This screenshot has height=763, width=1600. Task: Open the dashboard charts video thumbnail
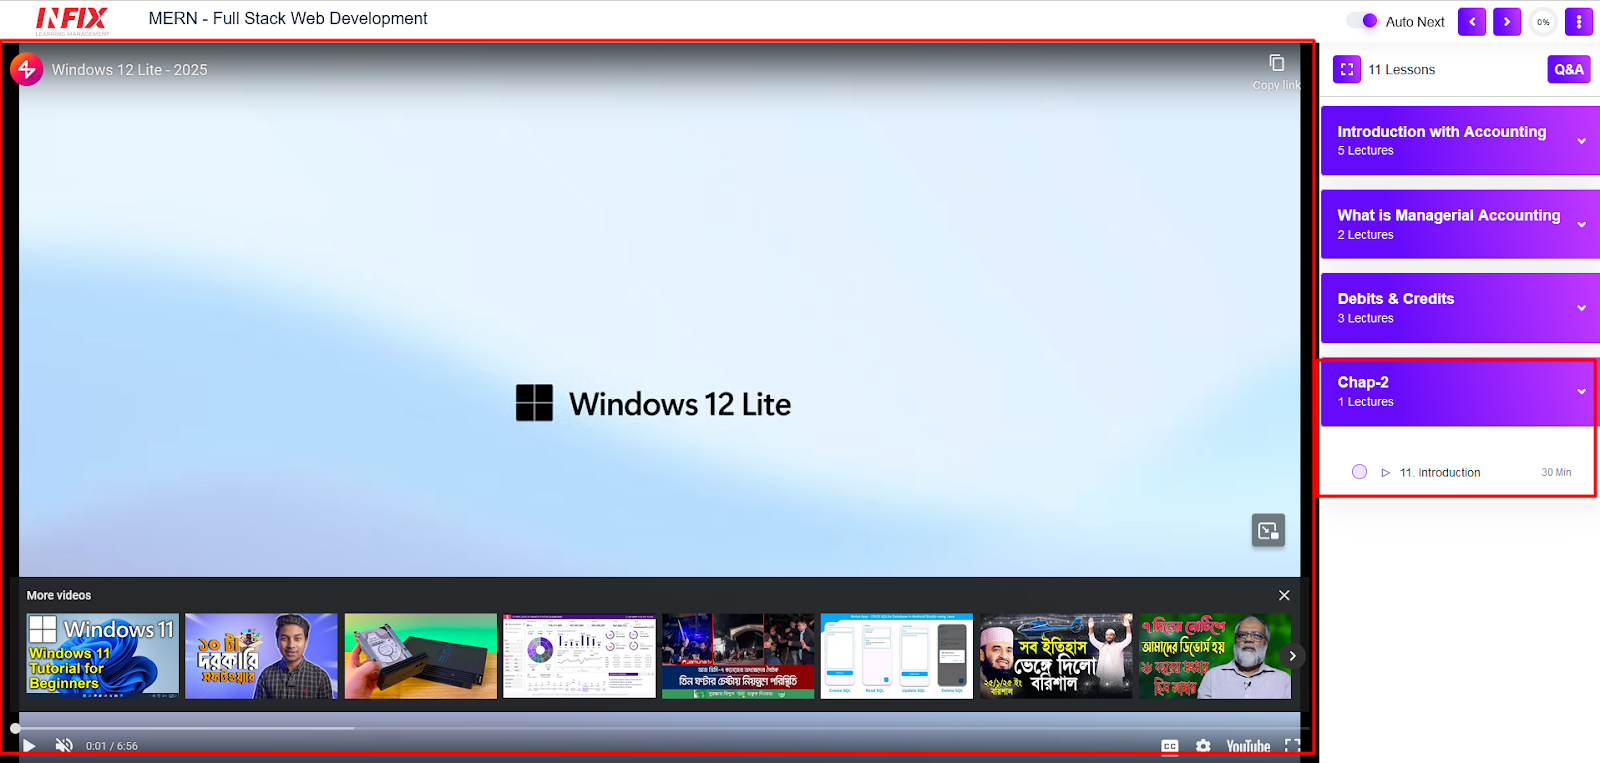(579, 656)
